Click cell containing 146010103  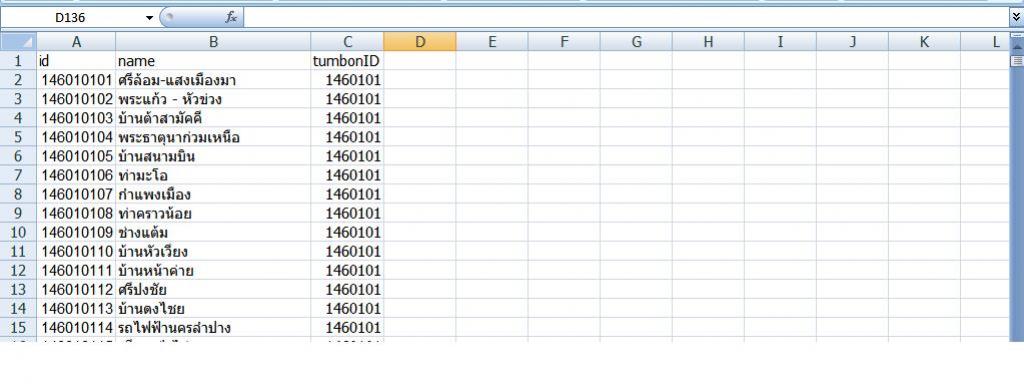76,118
